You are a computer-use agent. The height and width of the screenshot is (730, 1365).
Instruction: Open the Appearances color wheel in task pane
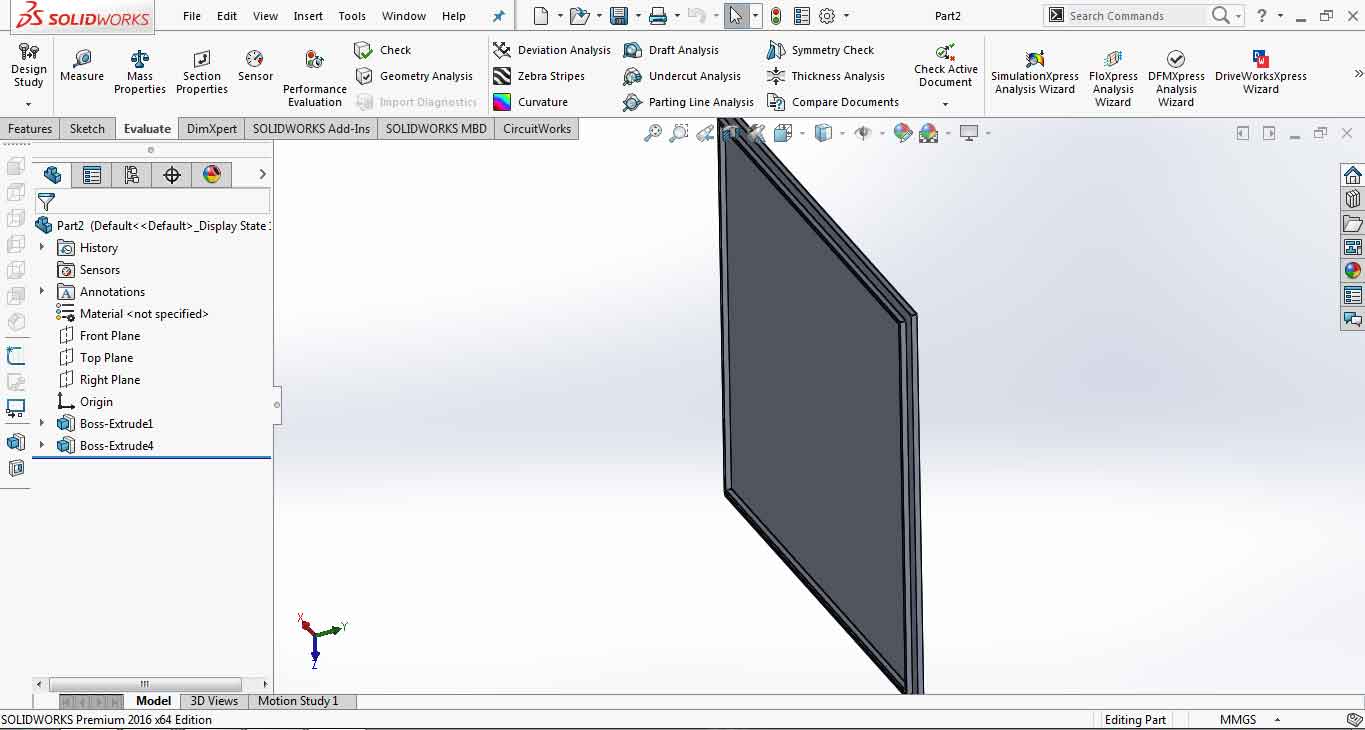[x=1352, y=270]
